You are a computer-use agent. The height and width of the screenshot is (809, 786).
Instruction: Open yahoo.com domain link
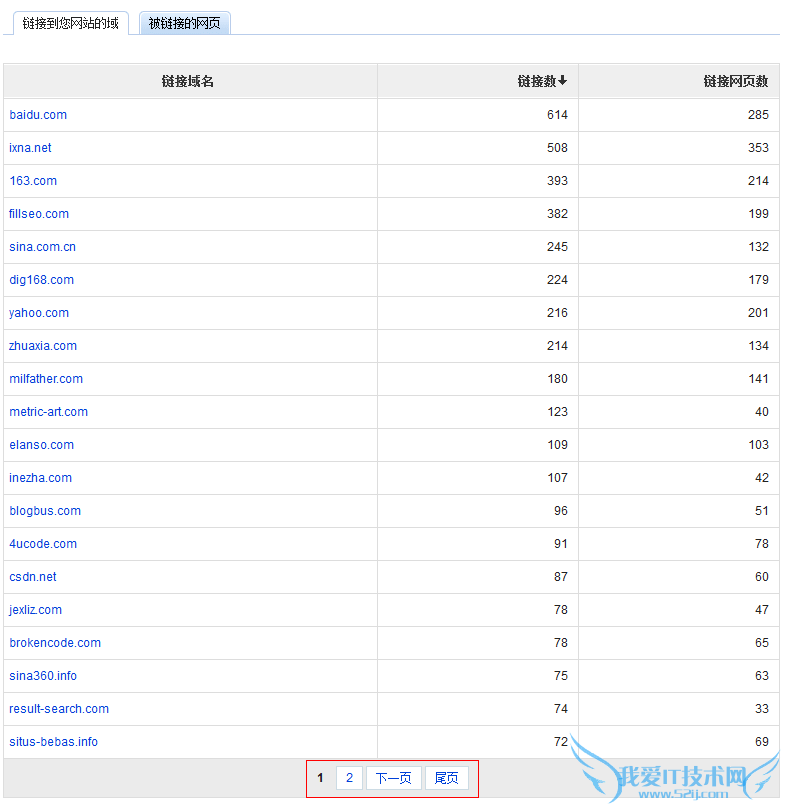pyautogui.click(x=39, y=313)
